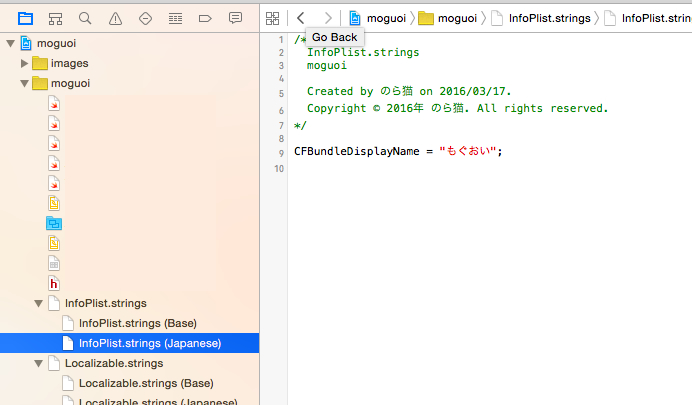Select InfoPlist.strings (Base) file
Viewport: 692px width, 405px height.
(137, 323)
